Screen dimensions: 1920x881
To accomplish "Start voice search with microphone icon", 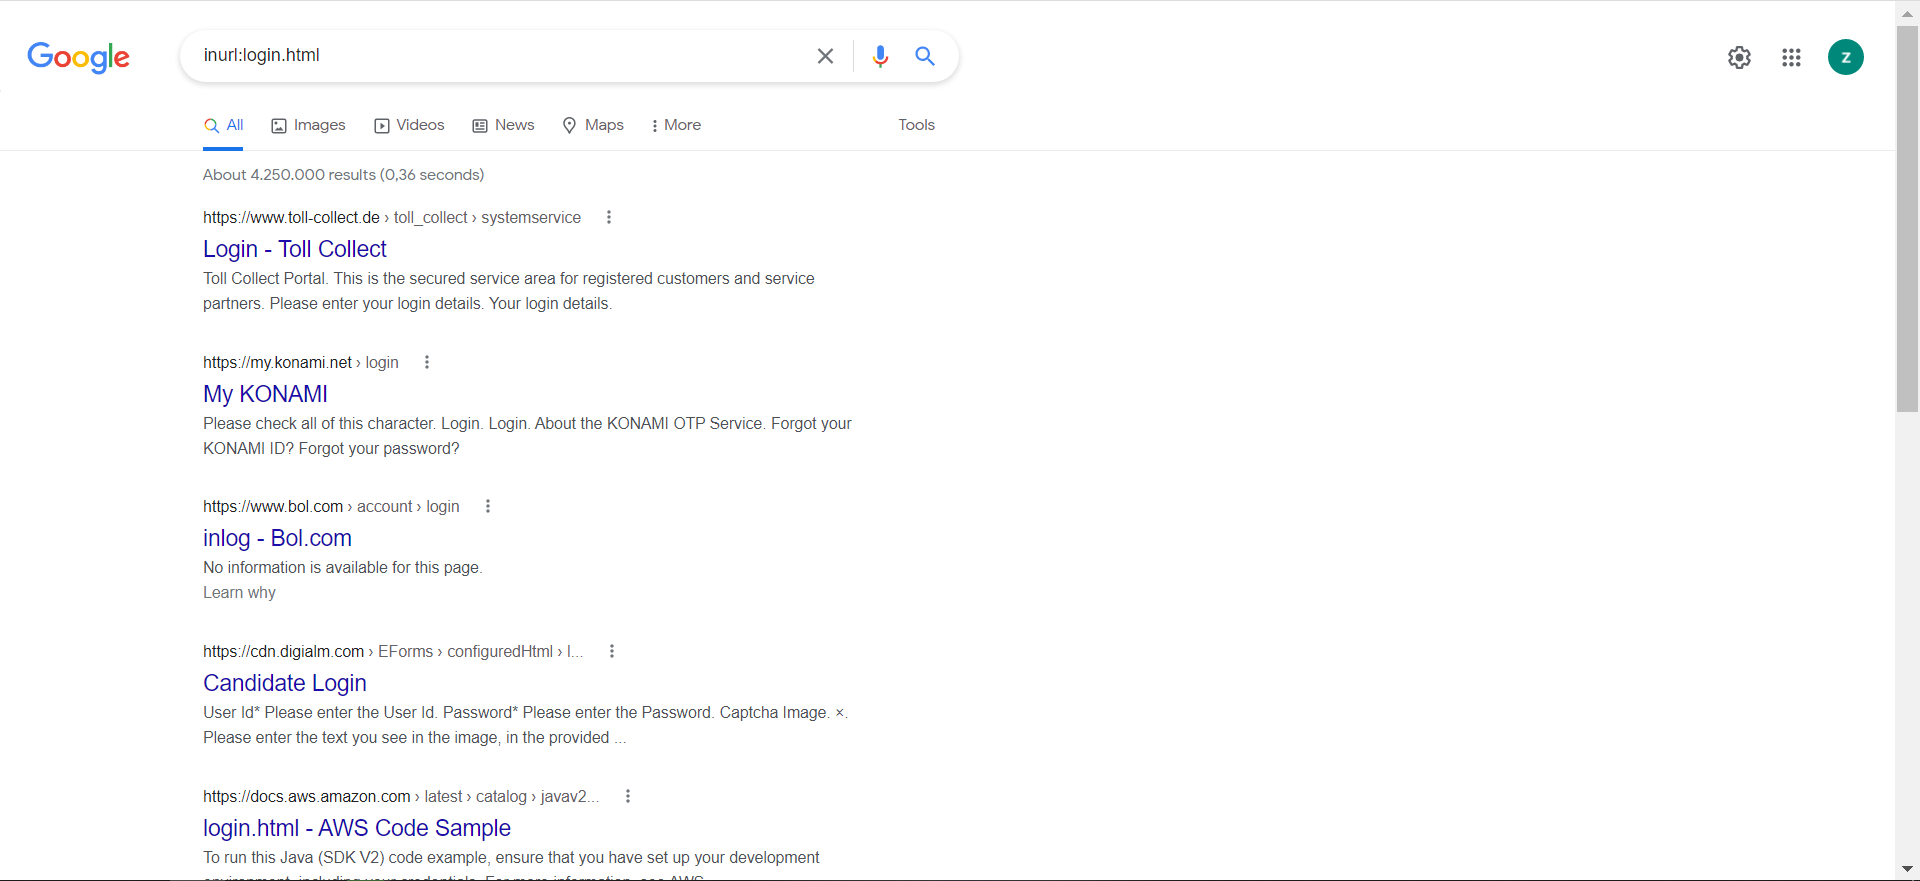I will [880, 56].
